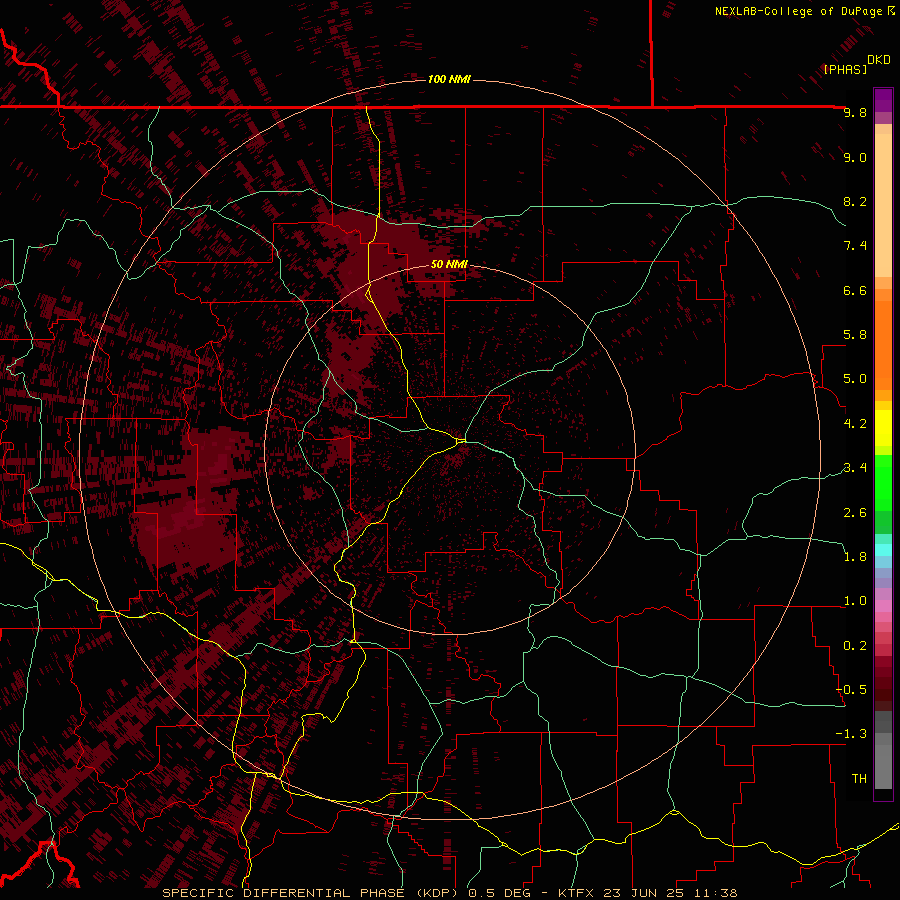
Task: Click the 7.4 scale value
Action: [x=855, y=246]
